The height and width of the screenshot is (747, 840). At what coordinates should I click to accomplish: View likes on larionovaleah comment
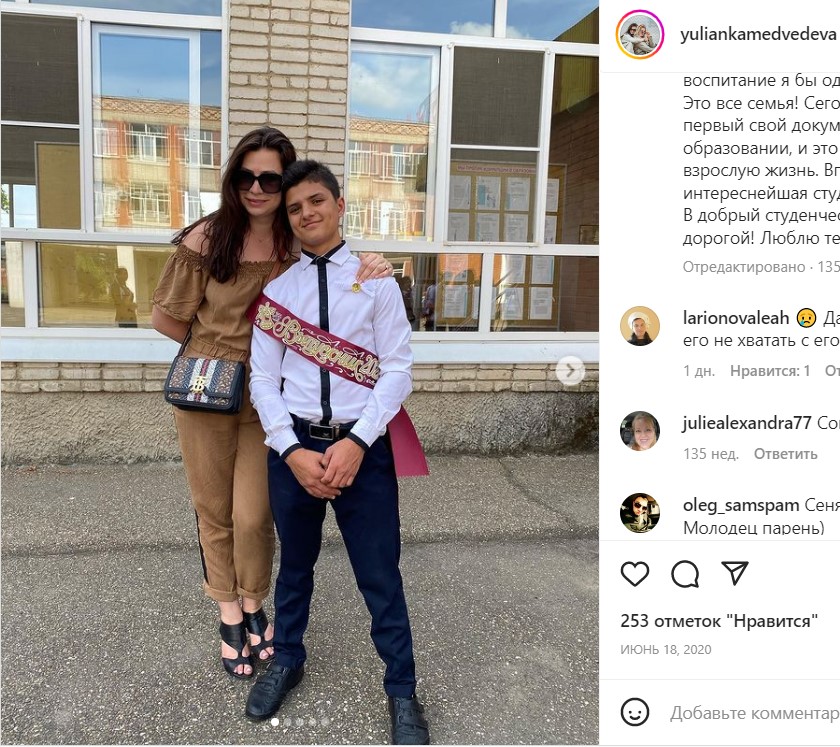coord(770,371)
